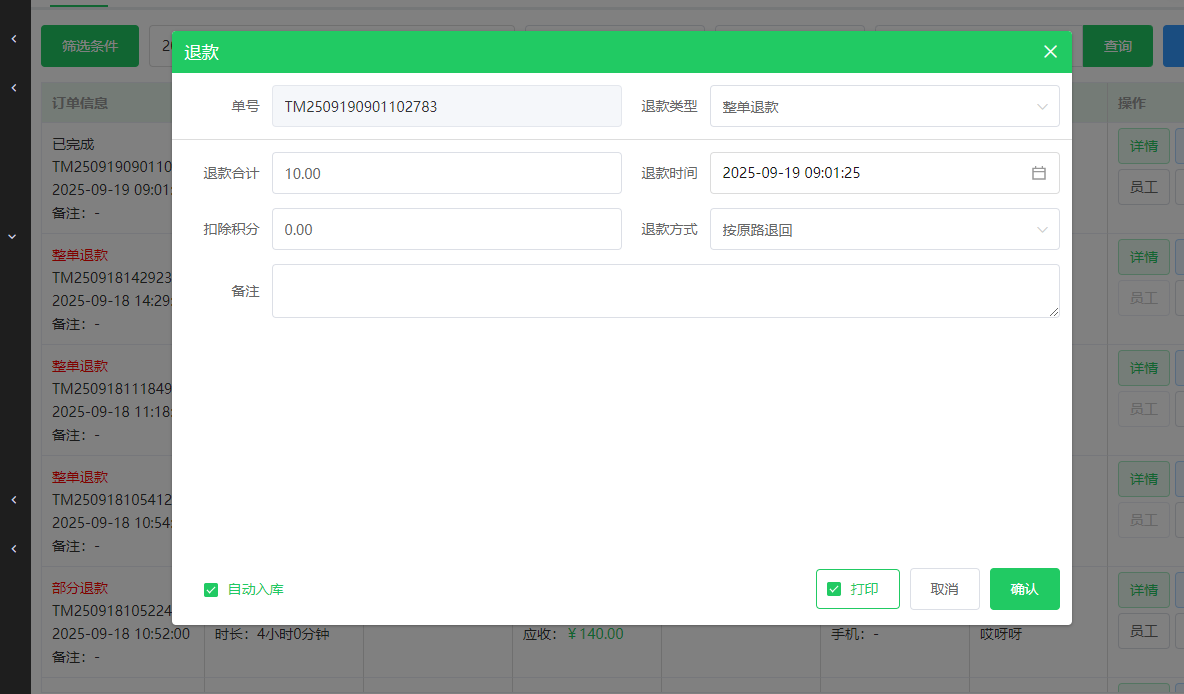Viewport: 1184px width, 694px height.
Task: Close the 退款 dialog with the X icon
Action: 1050,52
